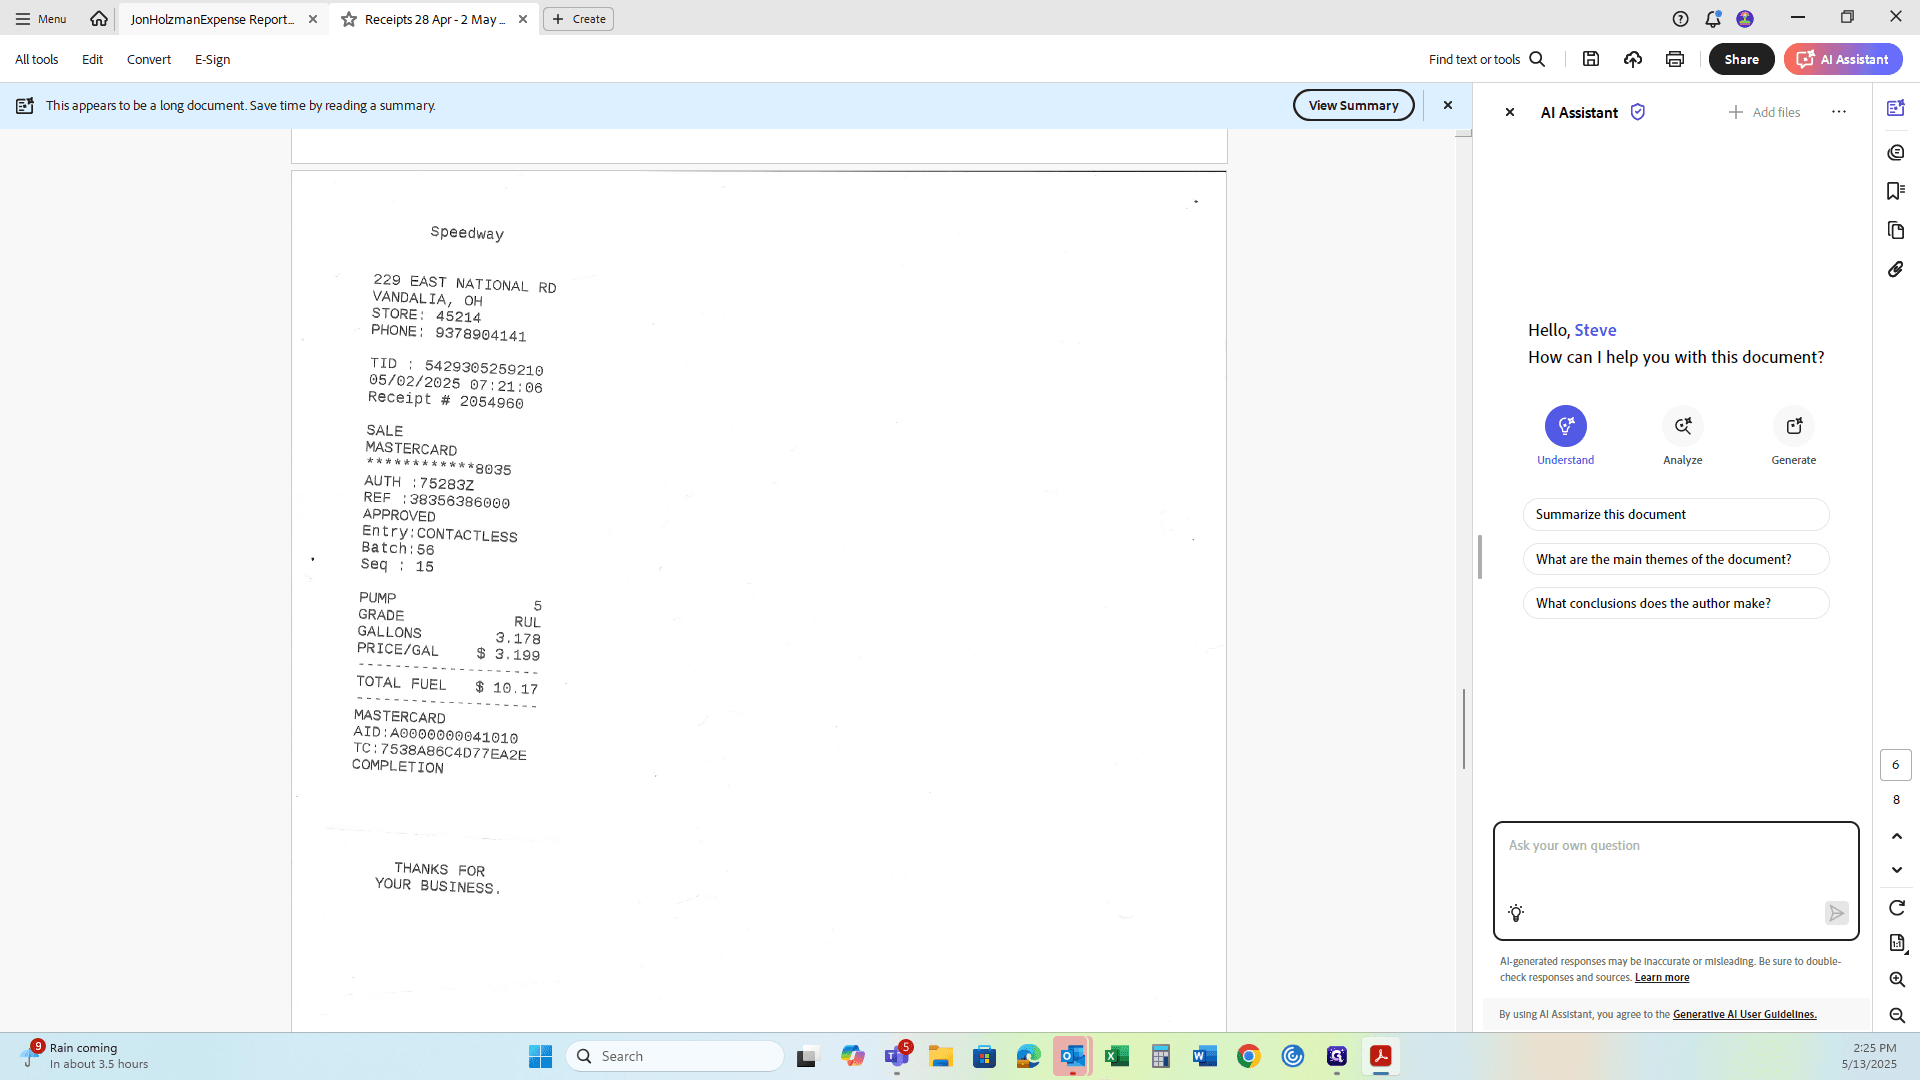Open Excel from the taskbar
Viewport: 1920px width, 1080px height.
pyautogui.click(x=1116, y=1056)
